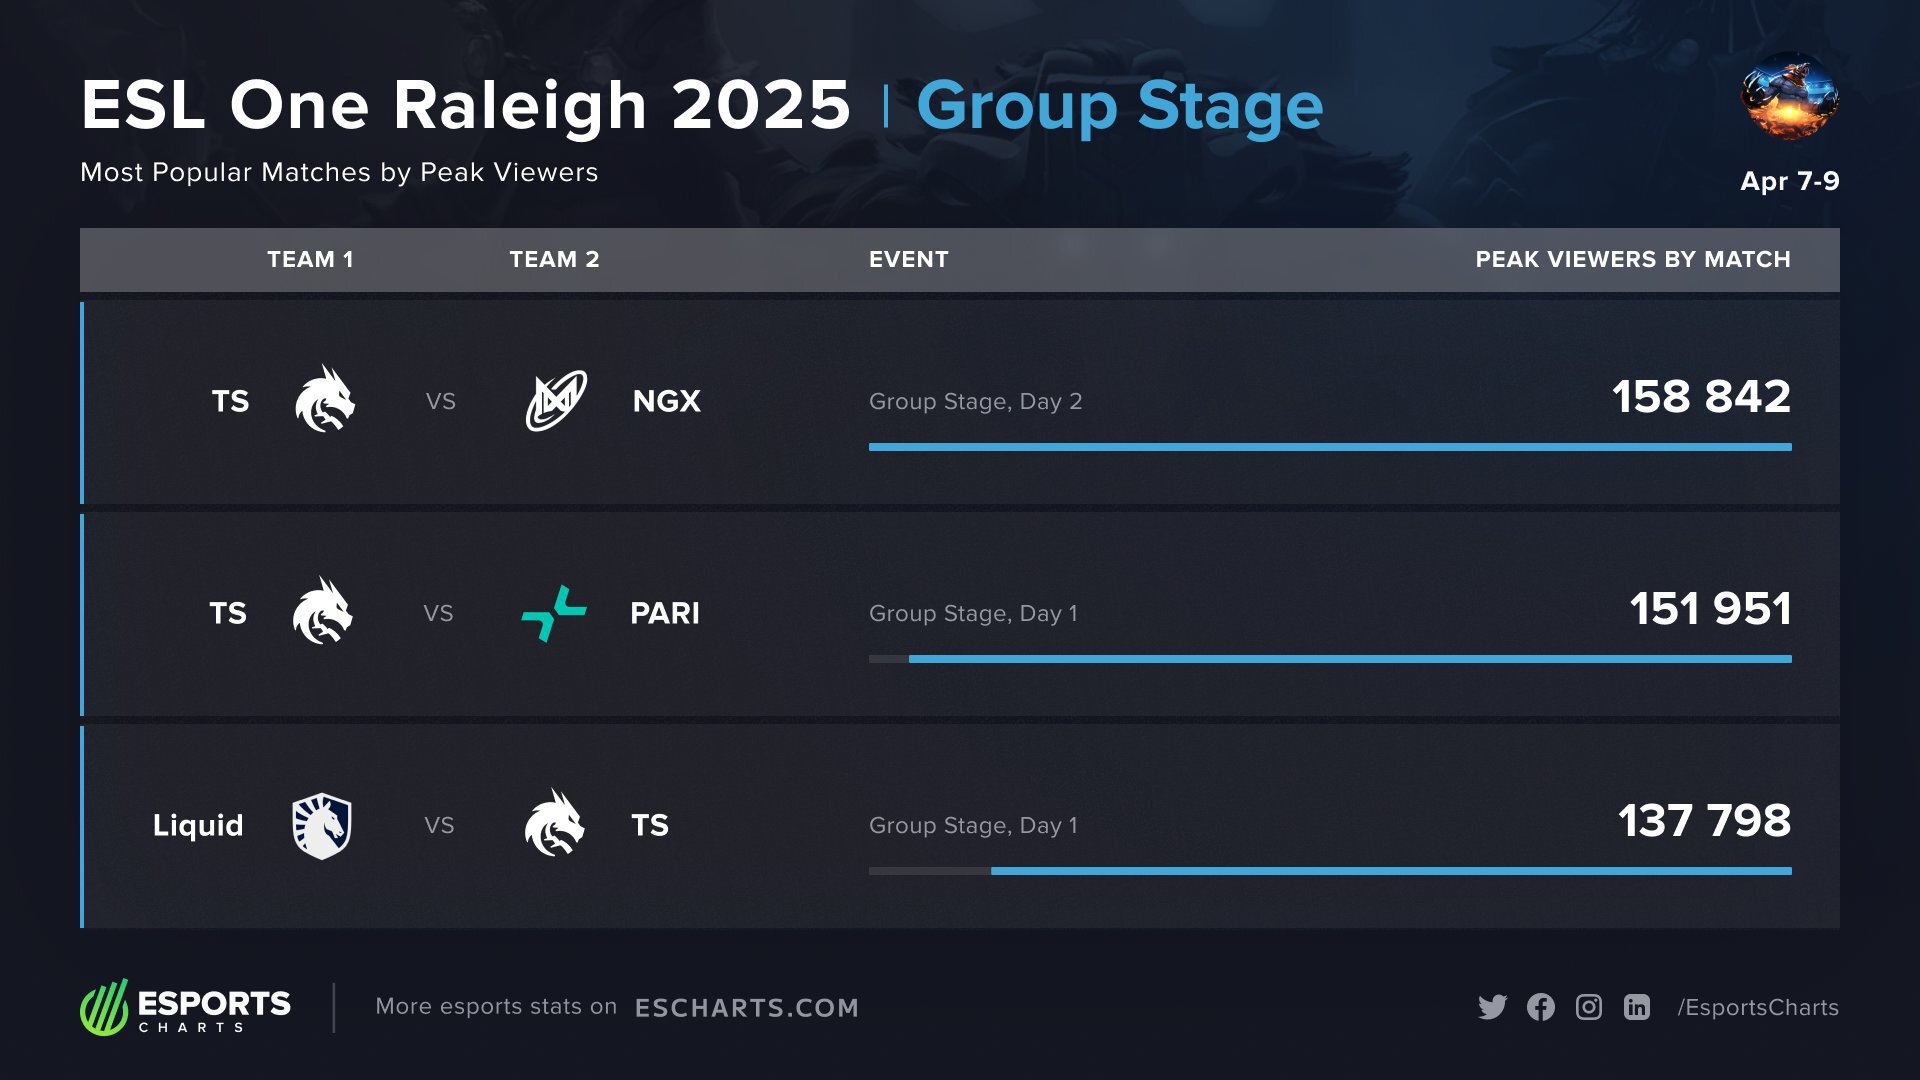Click the 158 842 viewers bar
Viewport: 1920px width, 1080px height.
(x=1330, y=447)
